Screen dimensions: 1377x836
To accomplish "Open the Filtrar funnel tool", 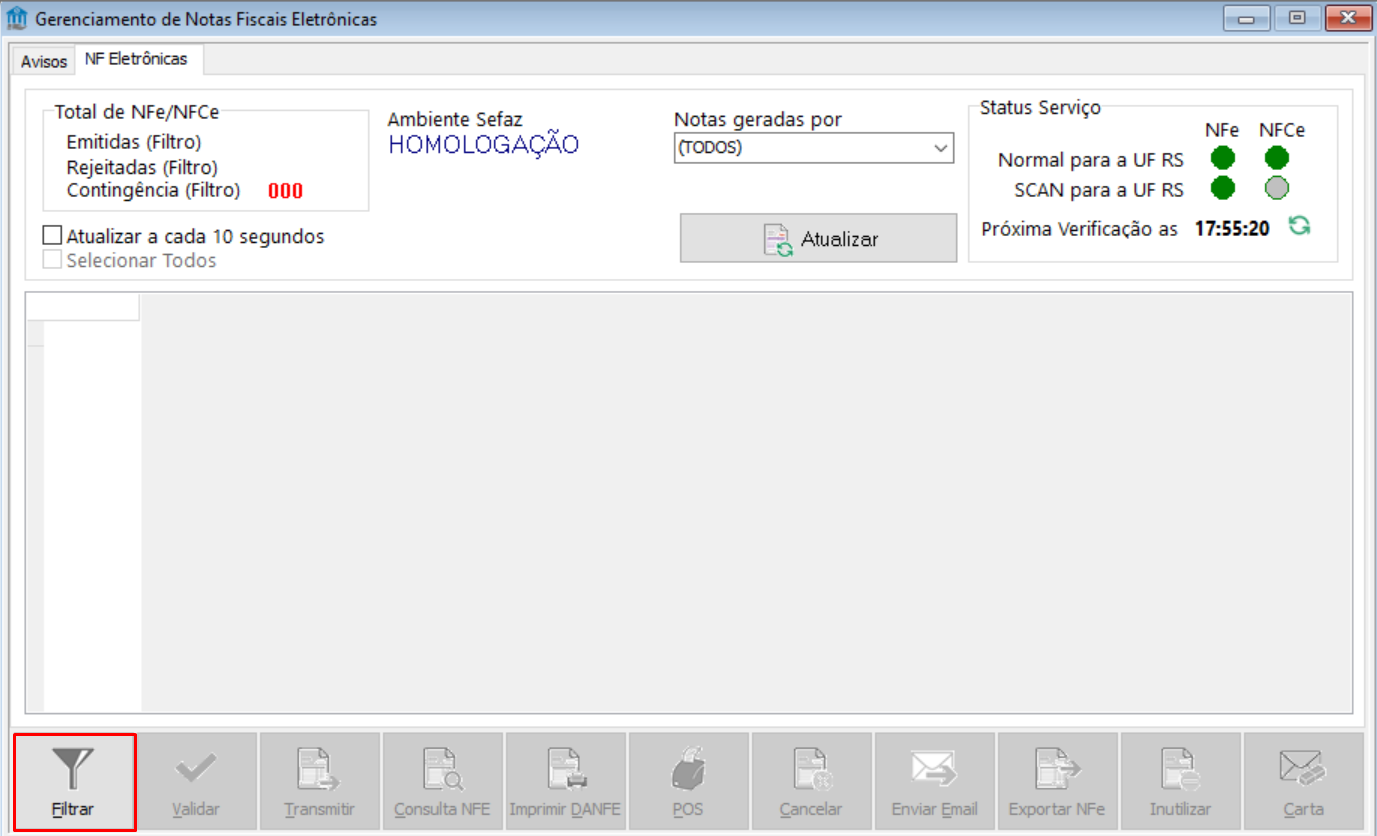I will (74, 781).
